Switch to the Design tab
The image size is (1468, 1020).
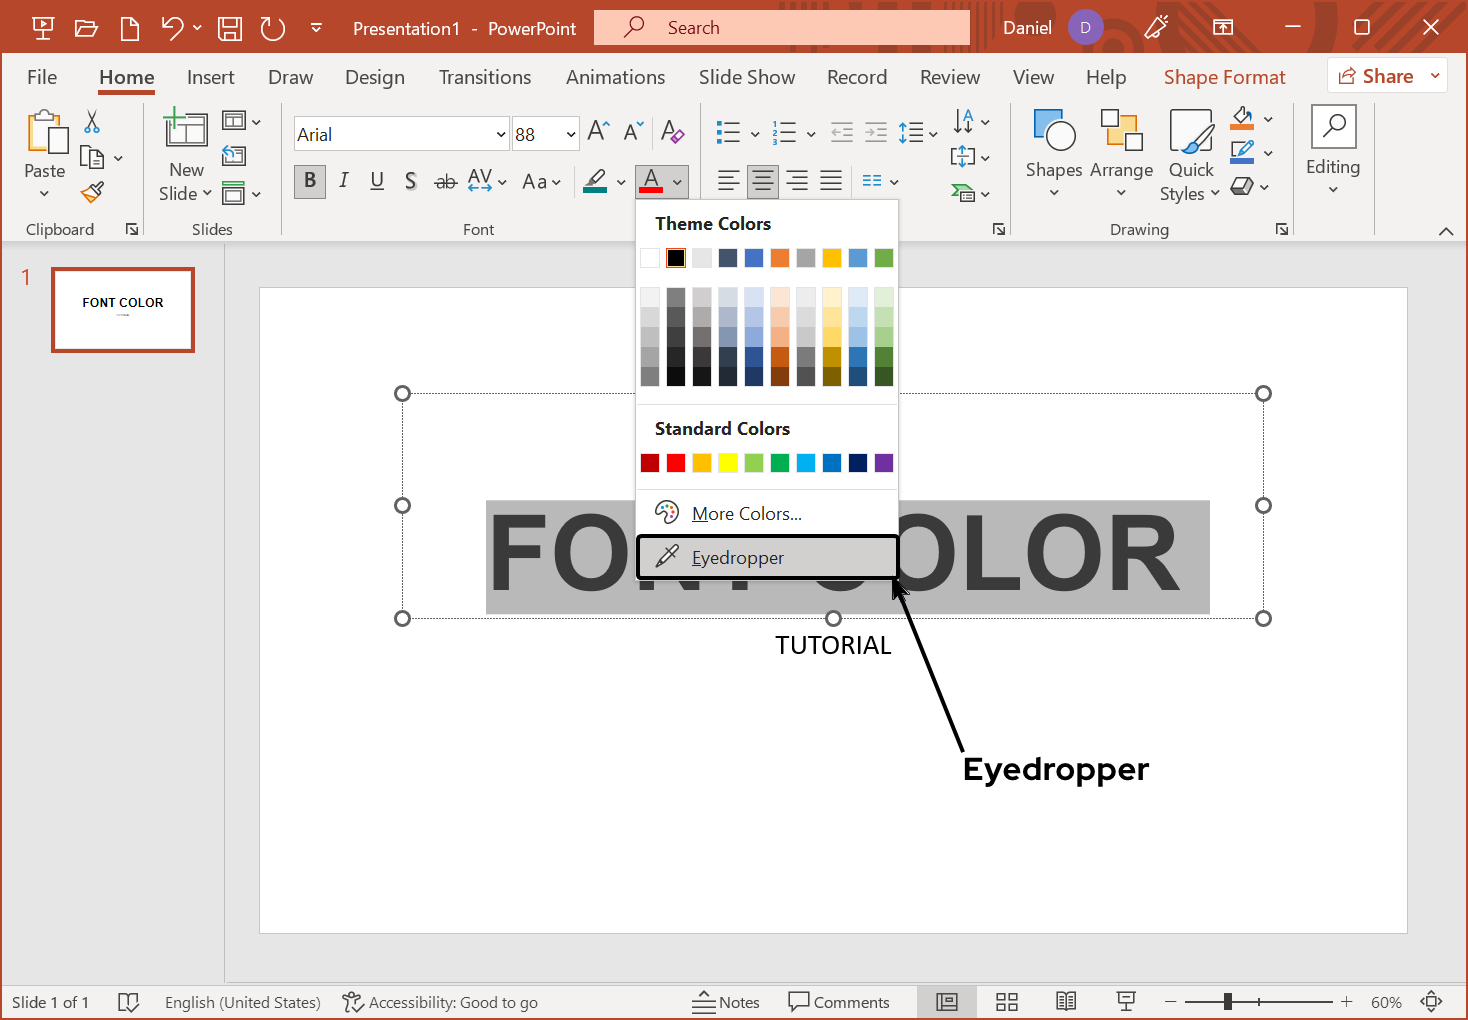(x=375, y=77)
